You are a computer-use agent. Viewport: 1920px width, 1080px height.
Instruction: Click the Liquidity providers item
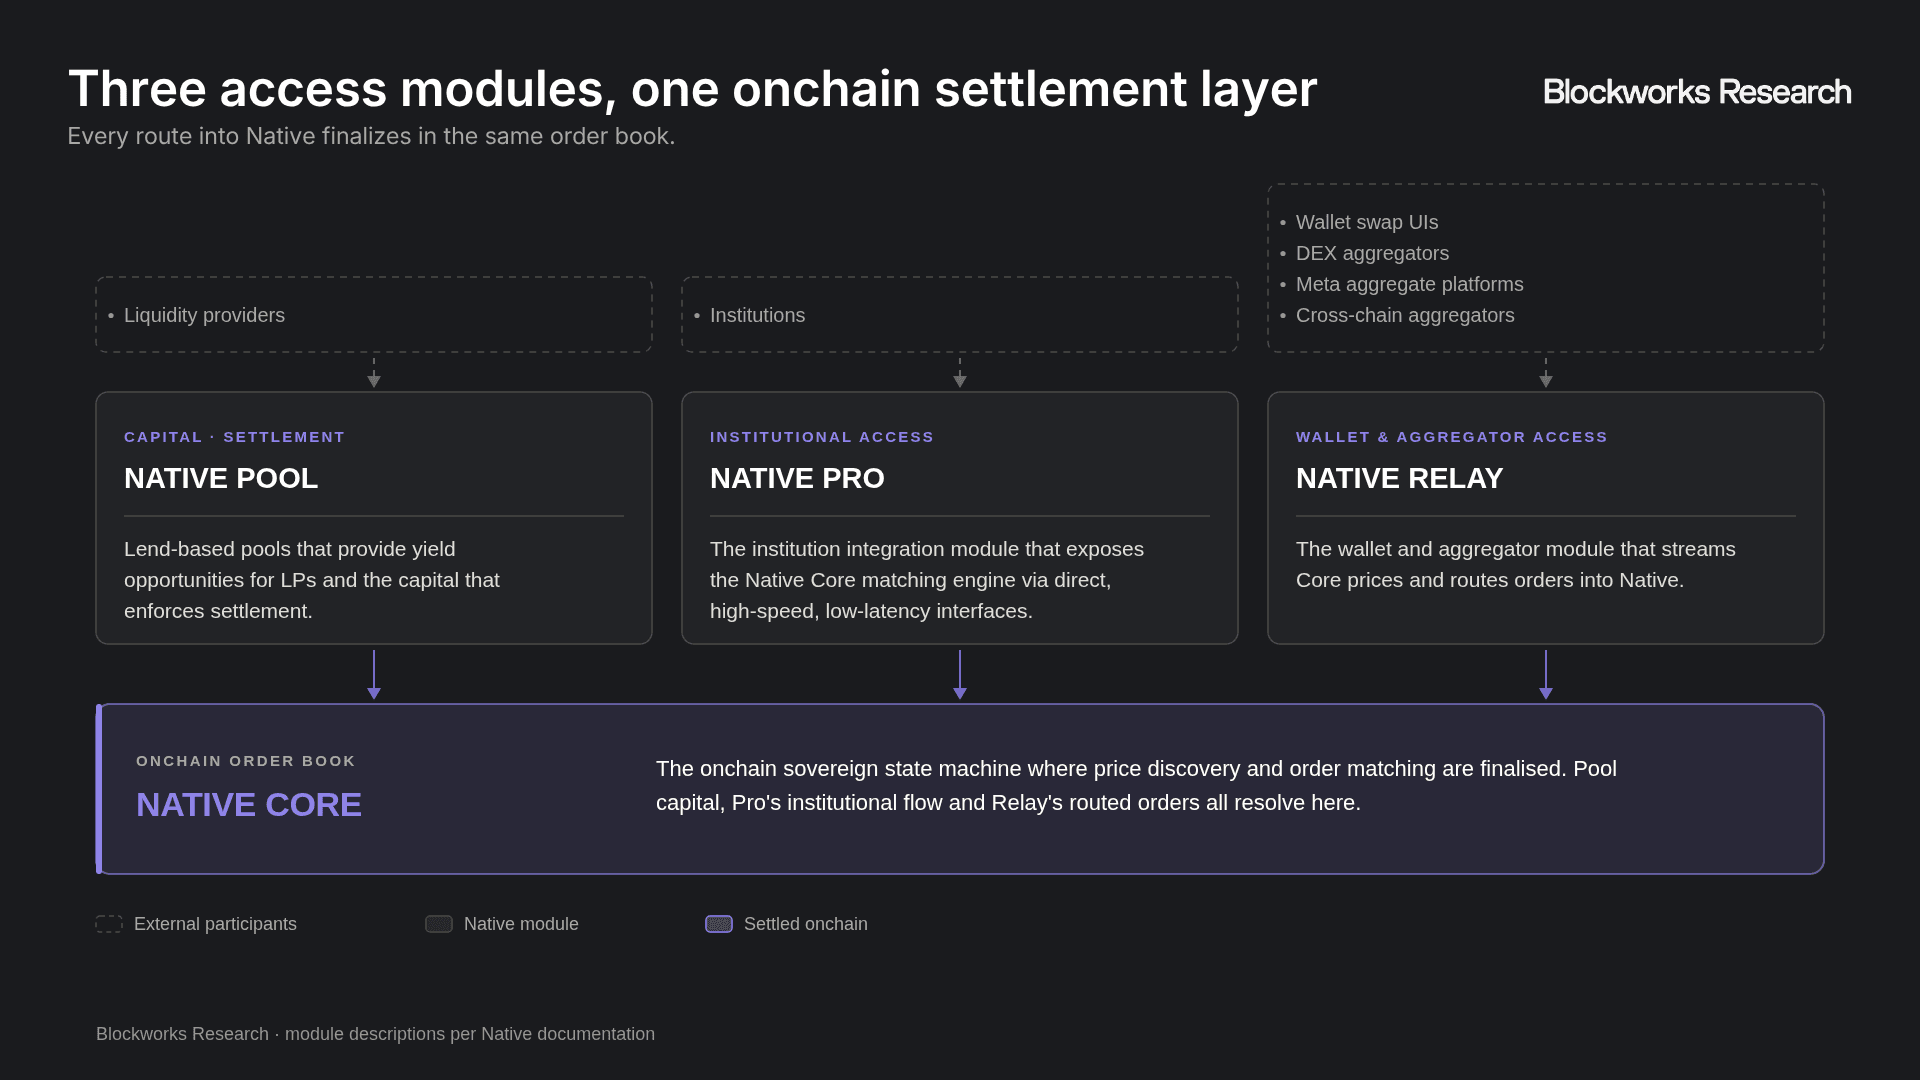[204, 315]
